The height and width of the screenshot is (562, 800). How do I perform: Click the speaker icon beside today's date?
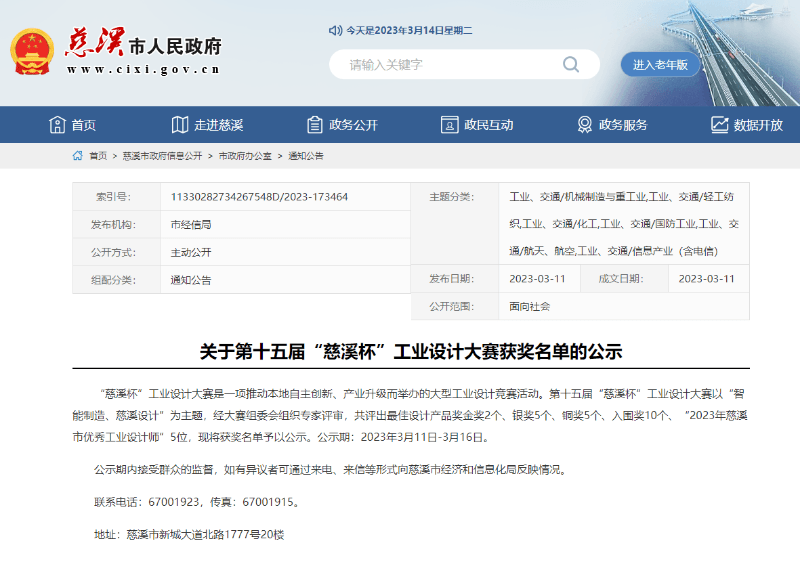click(335, 31)
